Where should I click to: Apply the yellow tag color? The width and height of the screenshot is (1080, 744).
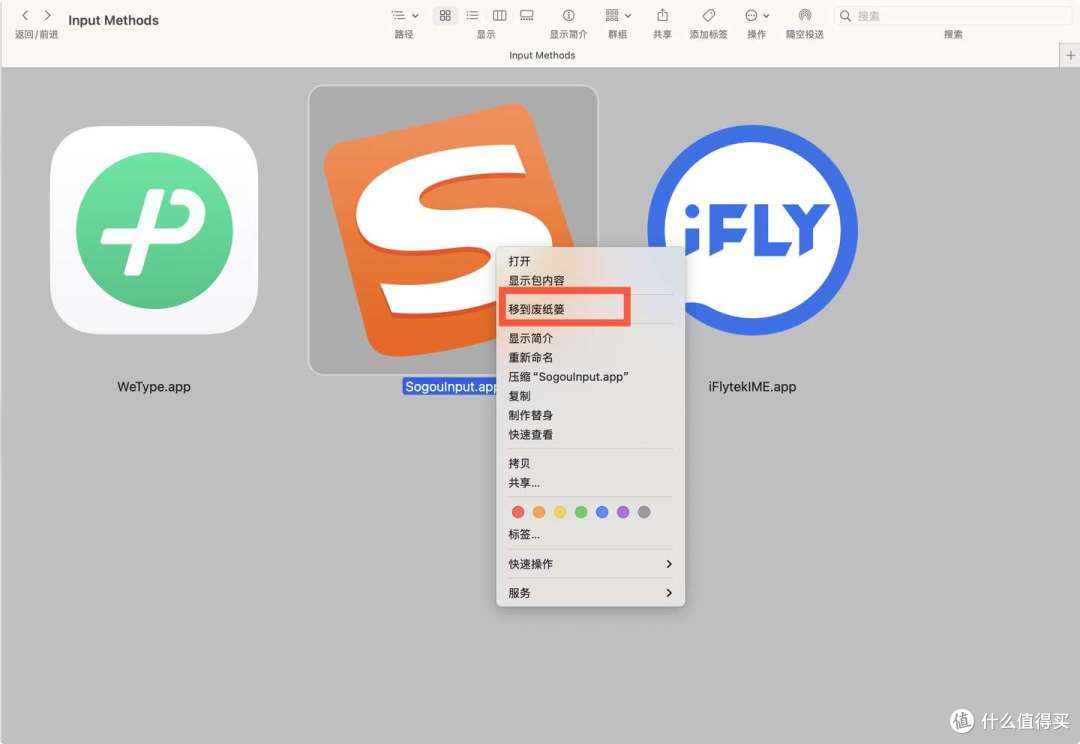pos(560,512)
